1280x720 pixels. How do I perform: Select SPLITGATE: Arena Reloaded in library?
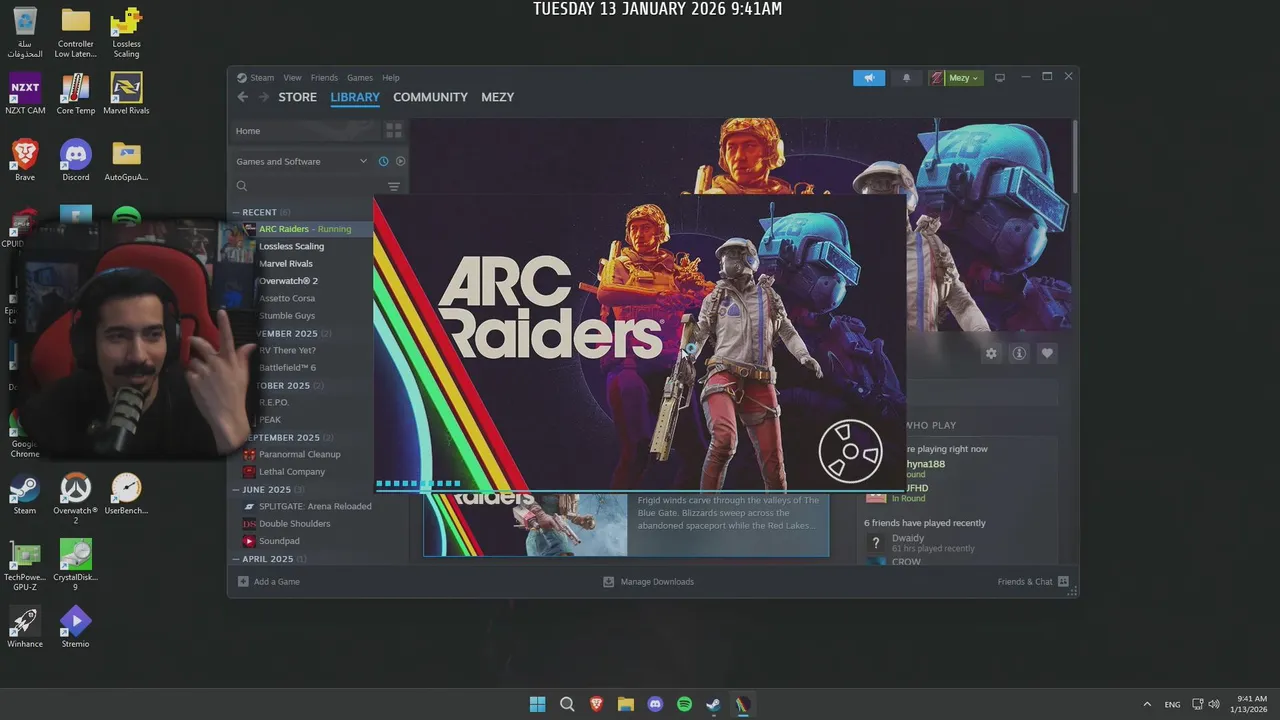(x=307, y=506)
